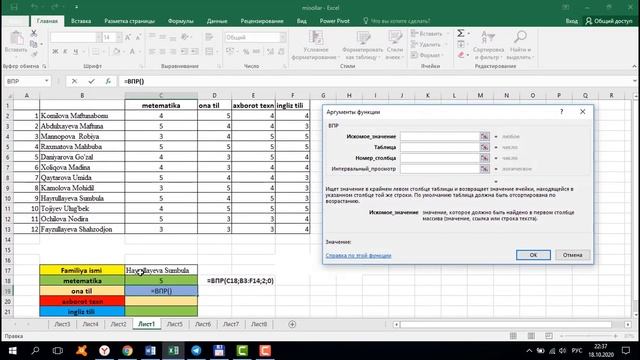
Task: Click the increase indent icon
Action: [195, 51]
